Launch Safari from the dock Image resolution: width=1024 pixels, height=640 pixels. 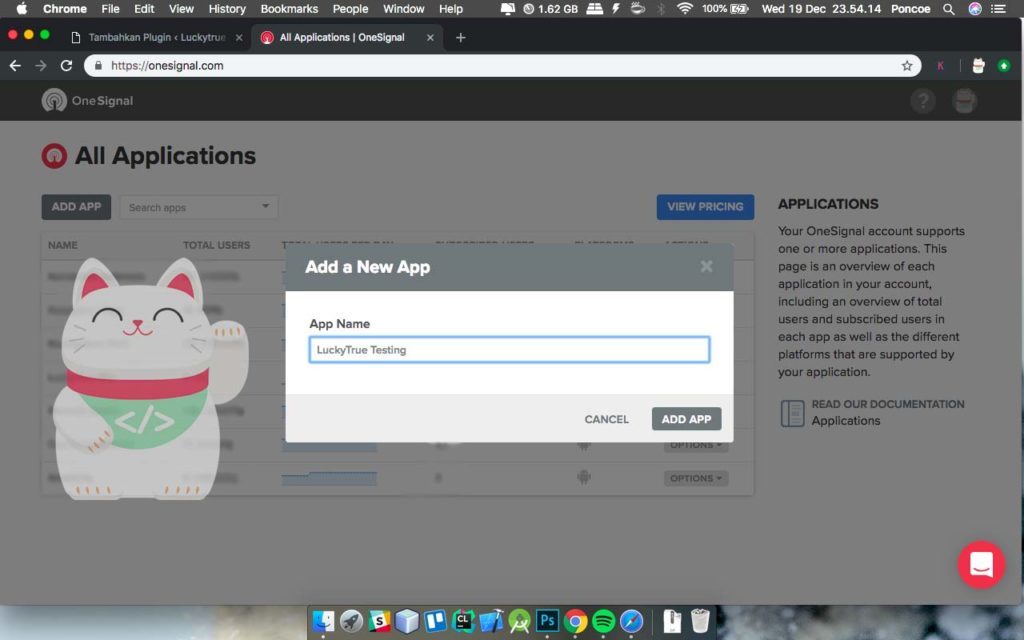pyautogui.click(x=632, y=621)
